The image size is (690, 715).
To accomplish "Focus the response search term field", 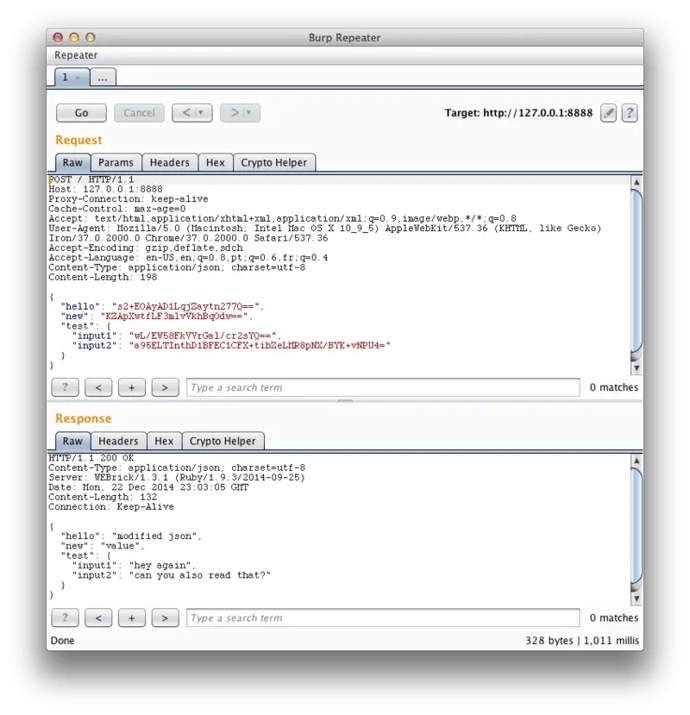I will click(382, 618).
